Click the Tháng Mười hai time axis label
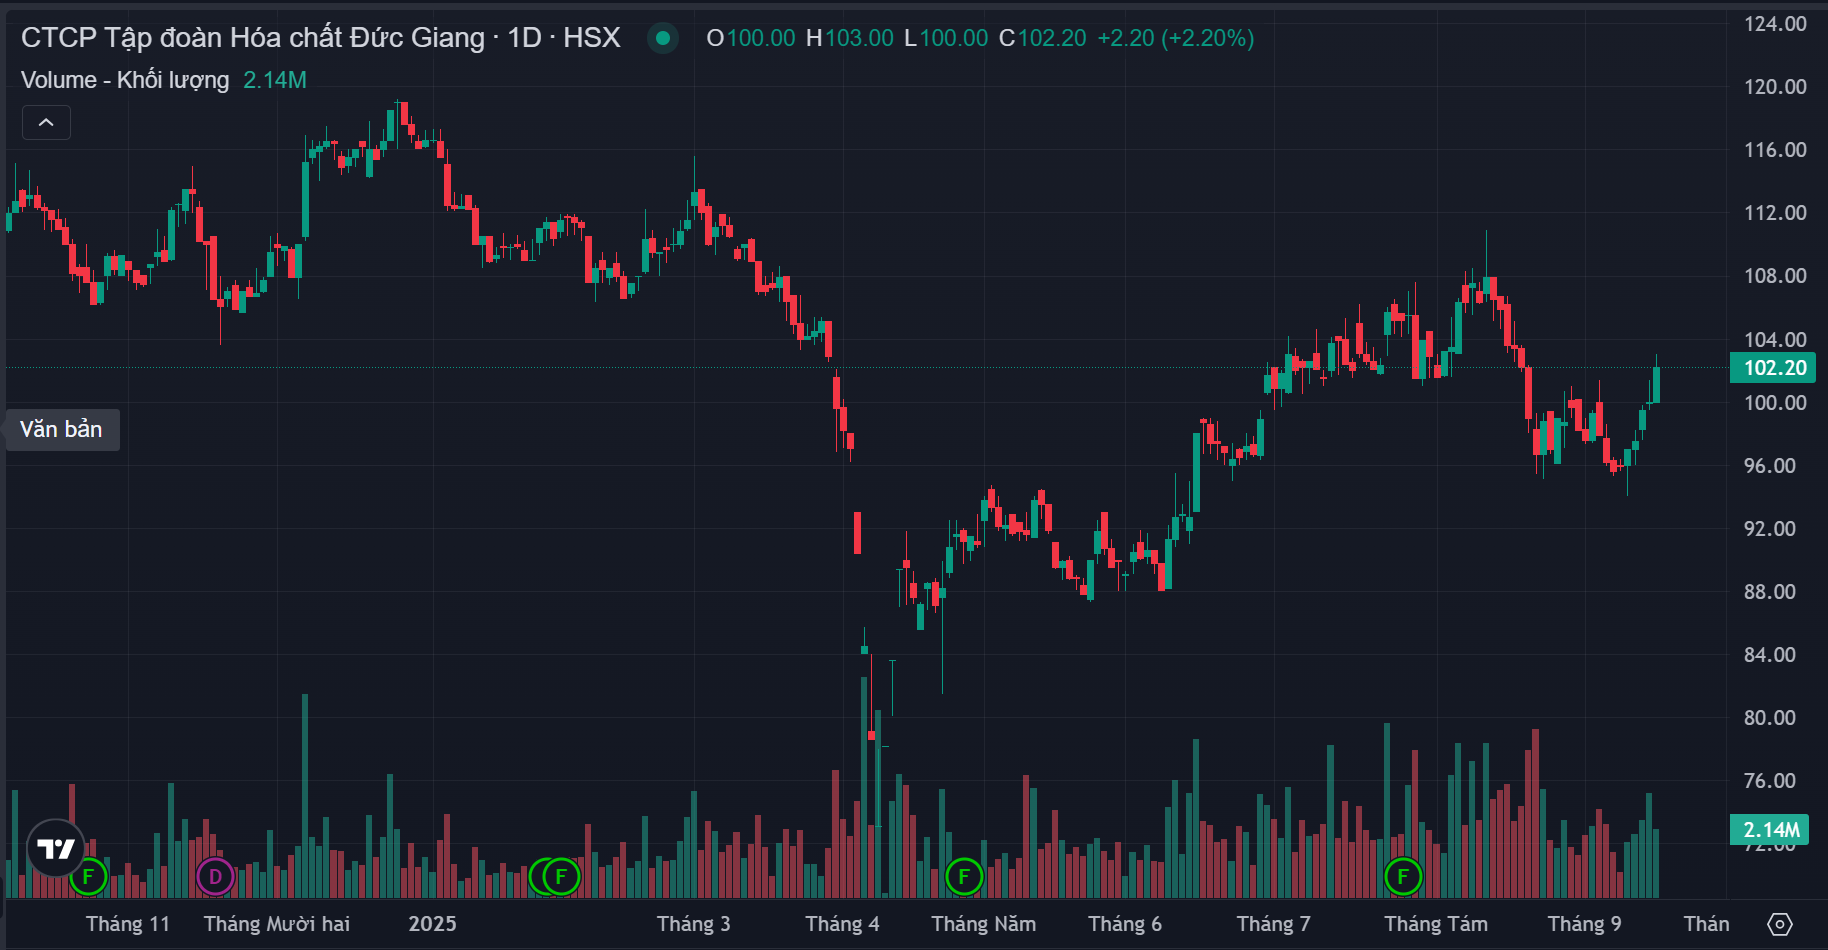1828x950 pixels. coord(277,924)
